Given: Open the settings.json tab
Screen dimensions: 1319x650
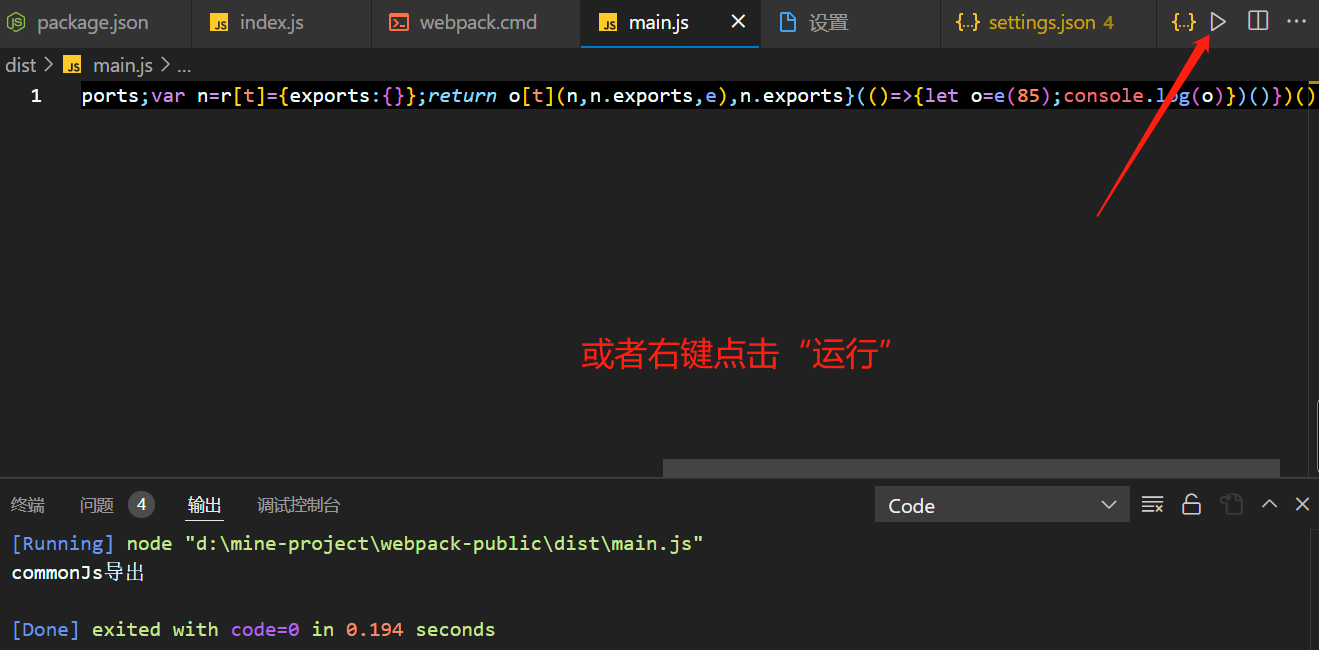Looking at the screenshot, I should [1048, 22].
